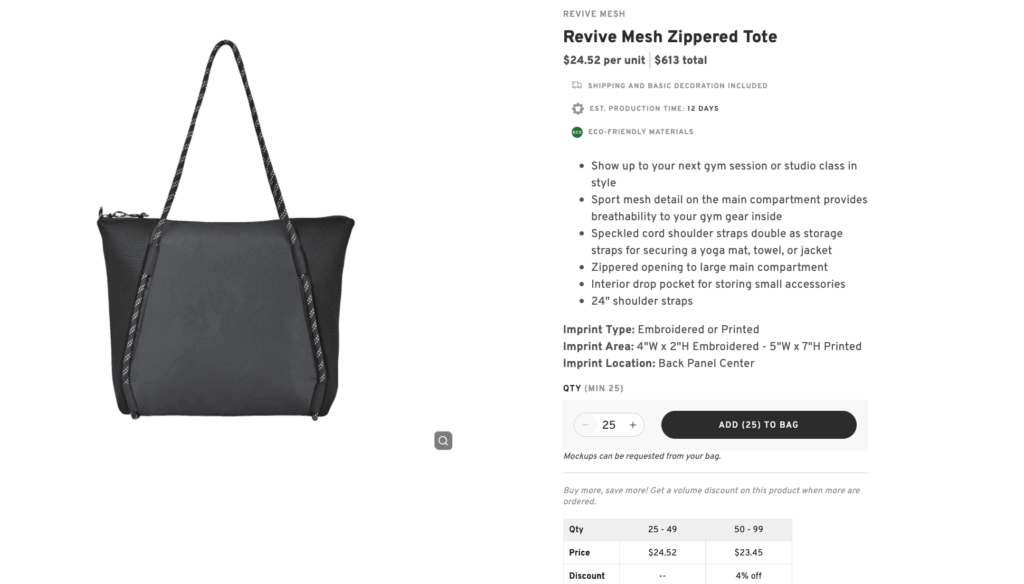This screenshot has width=1024, height=584.
Task: Select the 50 - 99 quantity column
Action: pos(747,529)
